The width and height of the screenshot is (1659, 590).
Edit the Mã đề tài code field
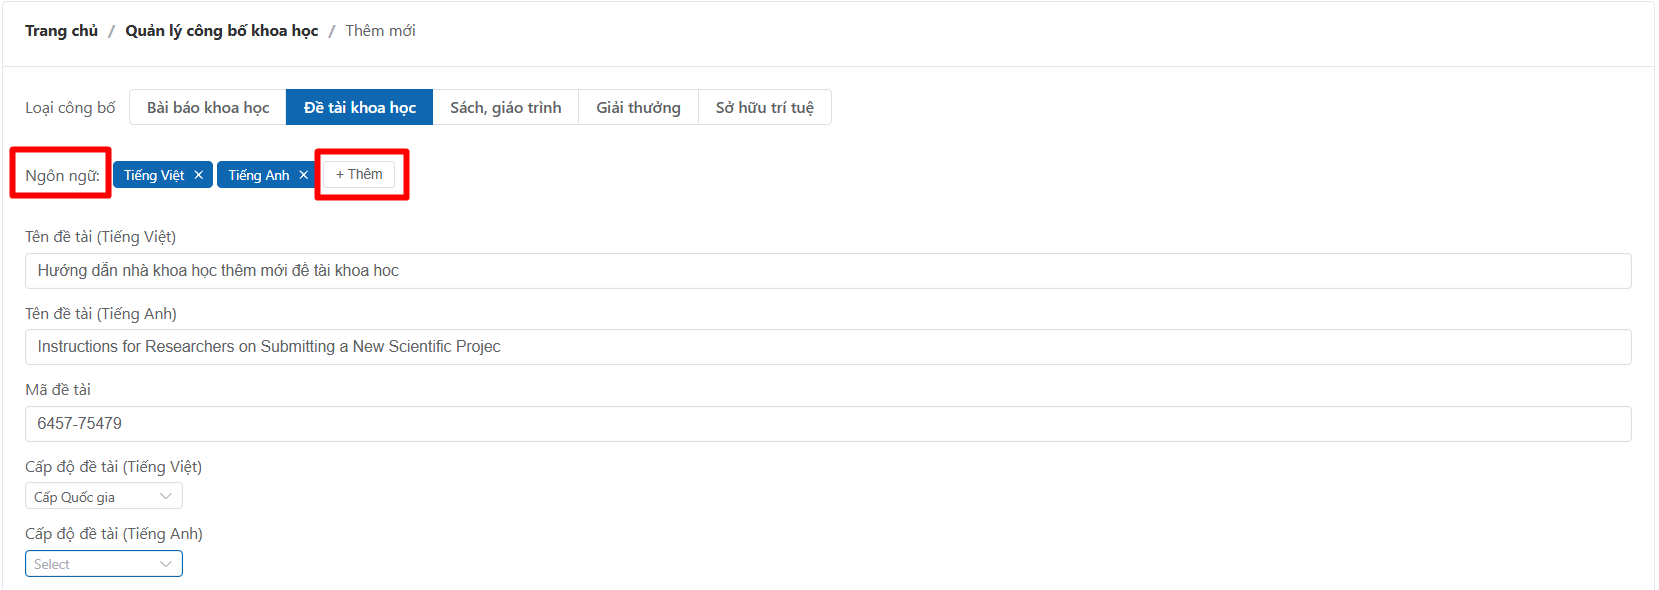tap(827, 424)
